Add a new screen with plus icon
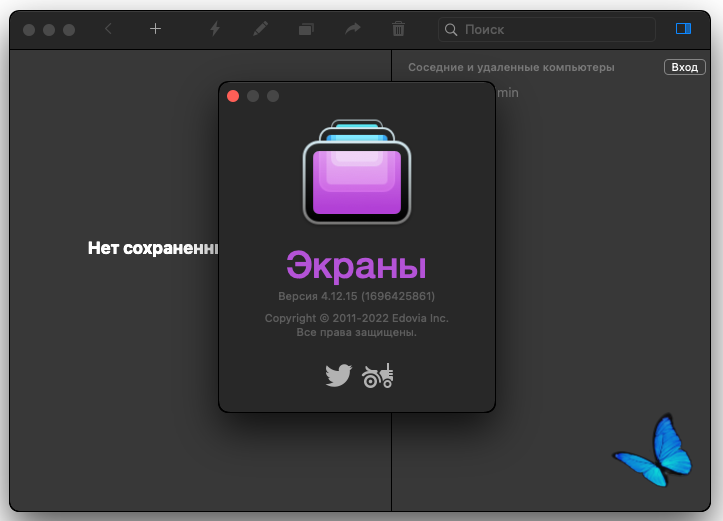723x521 pixels. click(x=155, y=29)
